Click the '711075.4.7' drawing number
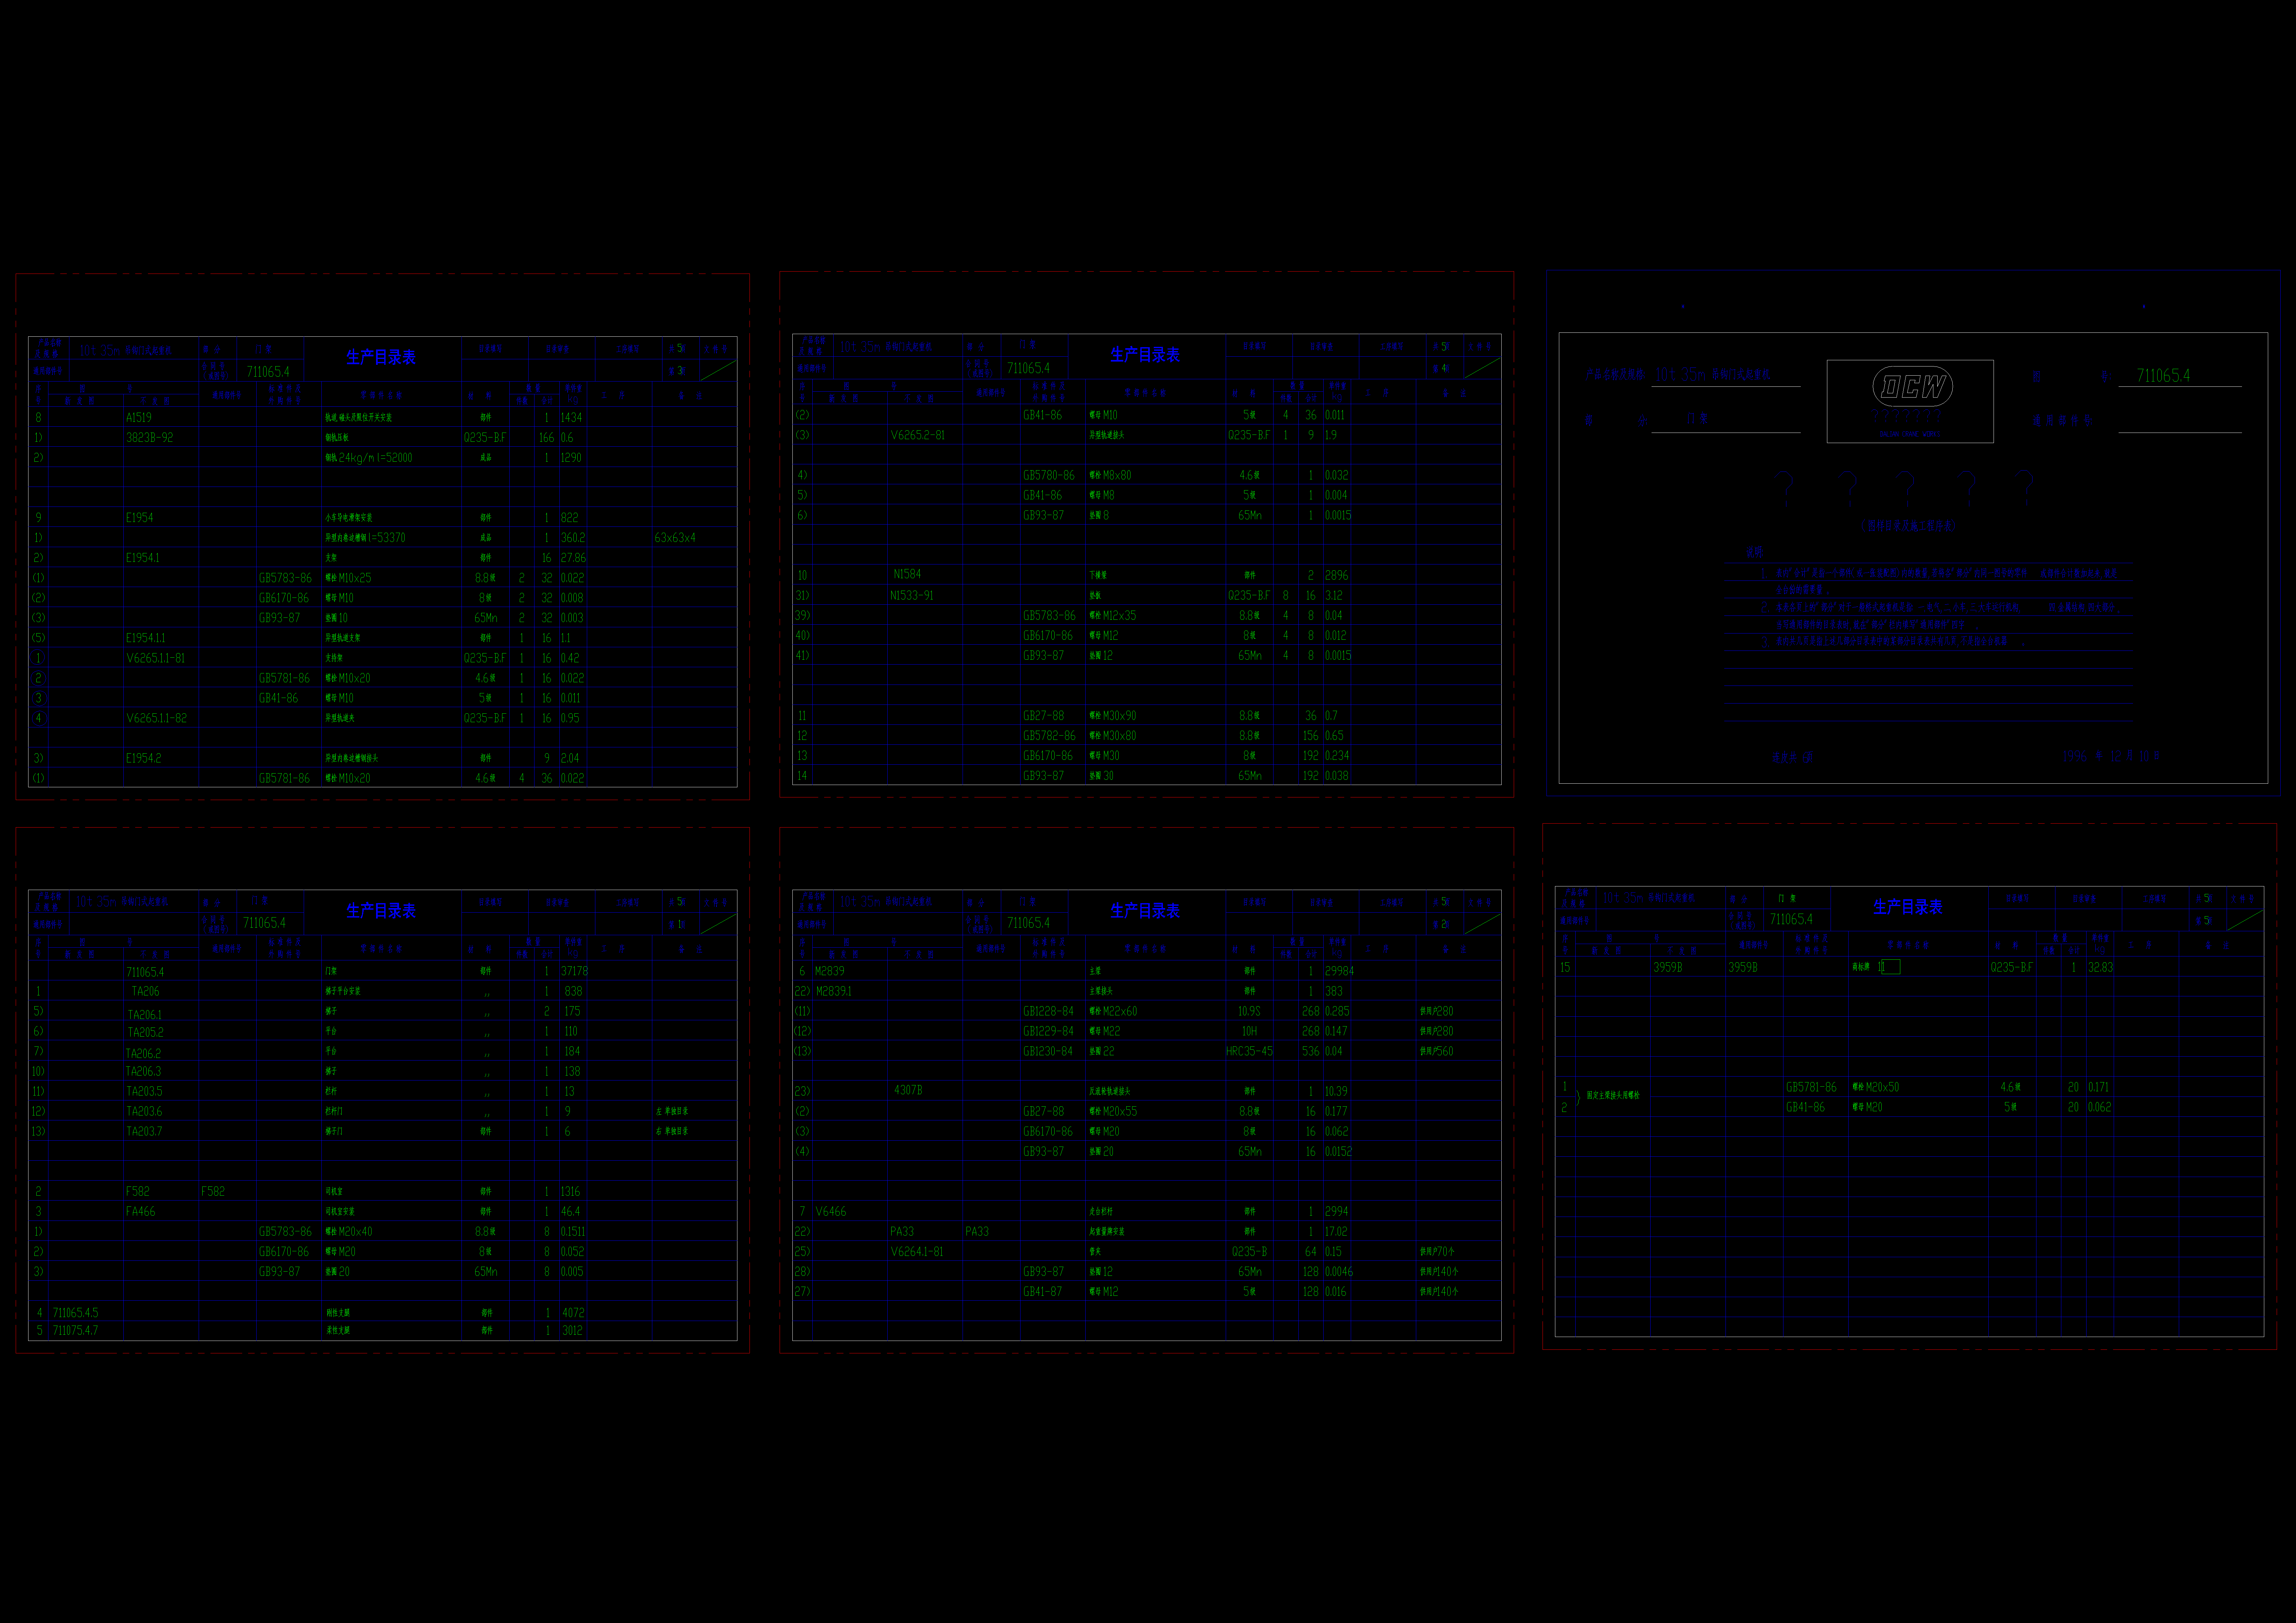This screenshot has height=1623, width=2296. pyautogui.click(x=76, y=1330)
